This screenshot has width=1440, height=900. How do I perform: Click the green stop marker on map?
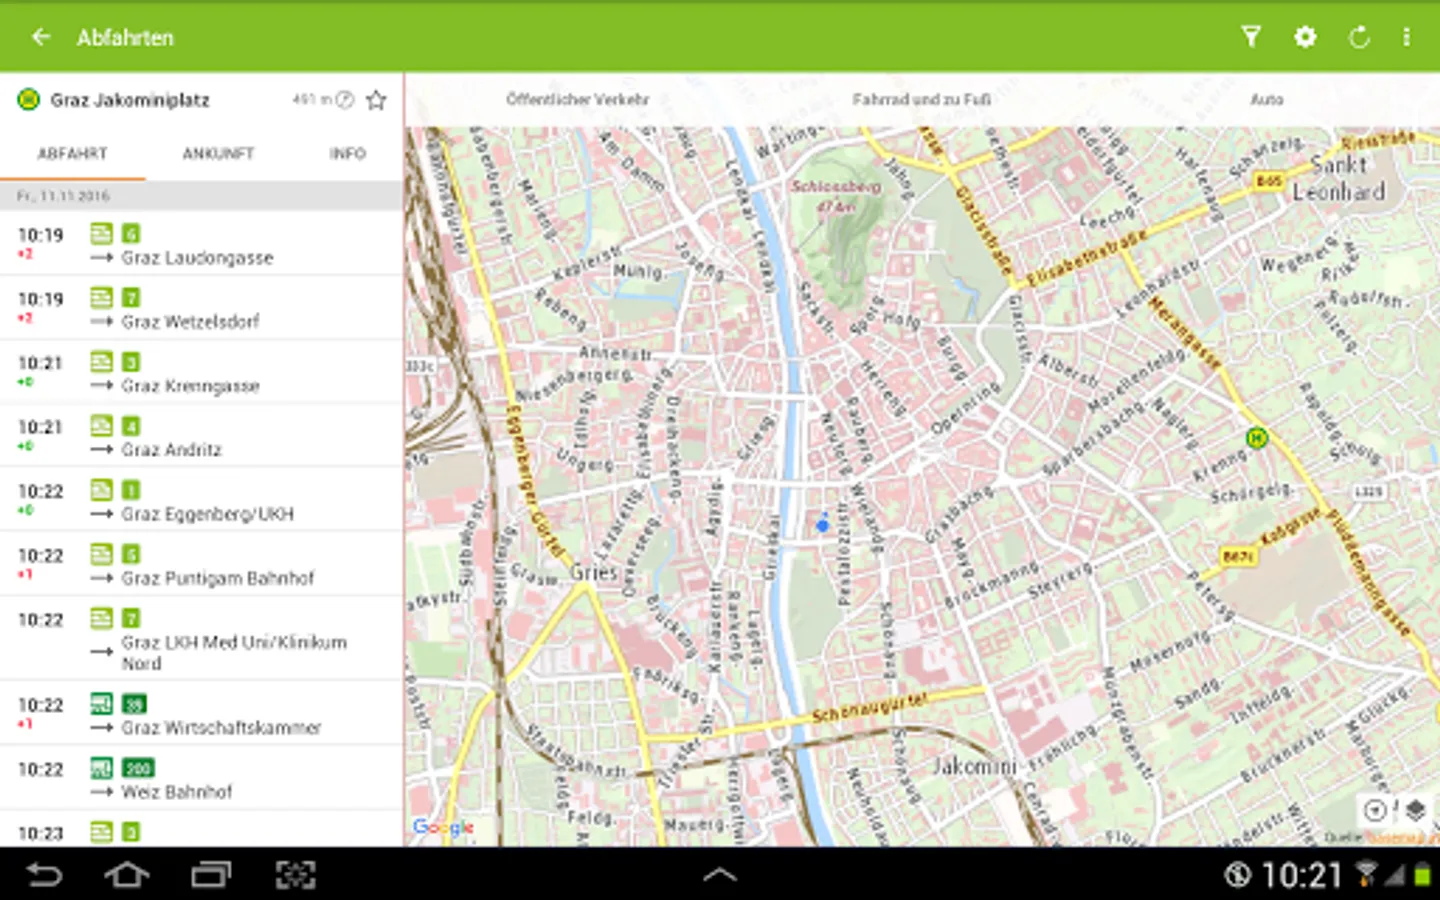click(x=1257, y=437)
